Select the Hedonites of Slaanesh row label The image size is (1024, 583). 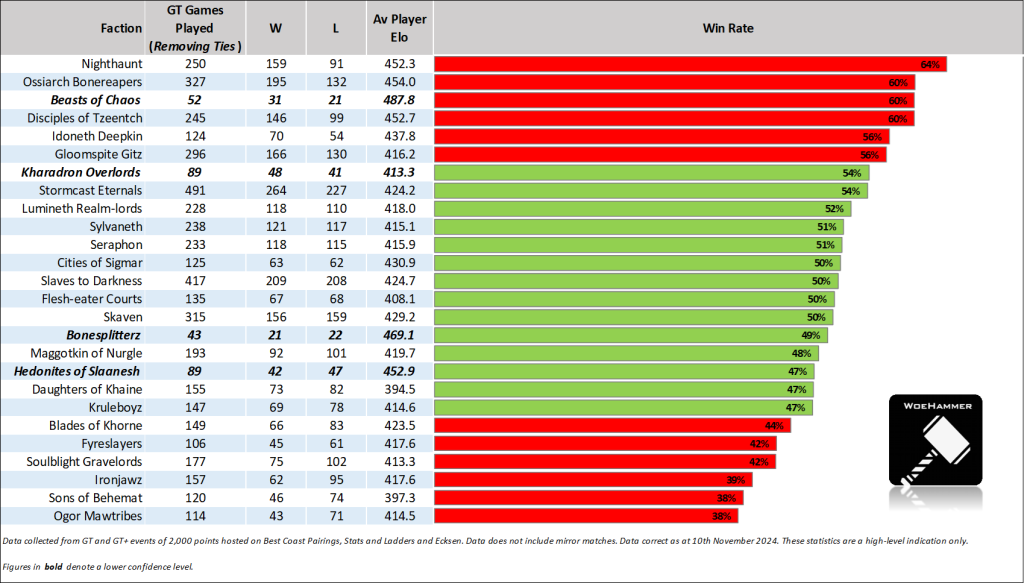coord(86,371)
